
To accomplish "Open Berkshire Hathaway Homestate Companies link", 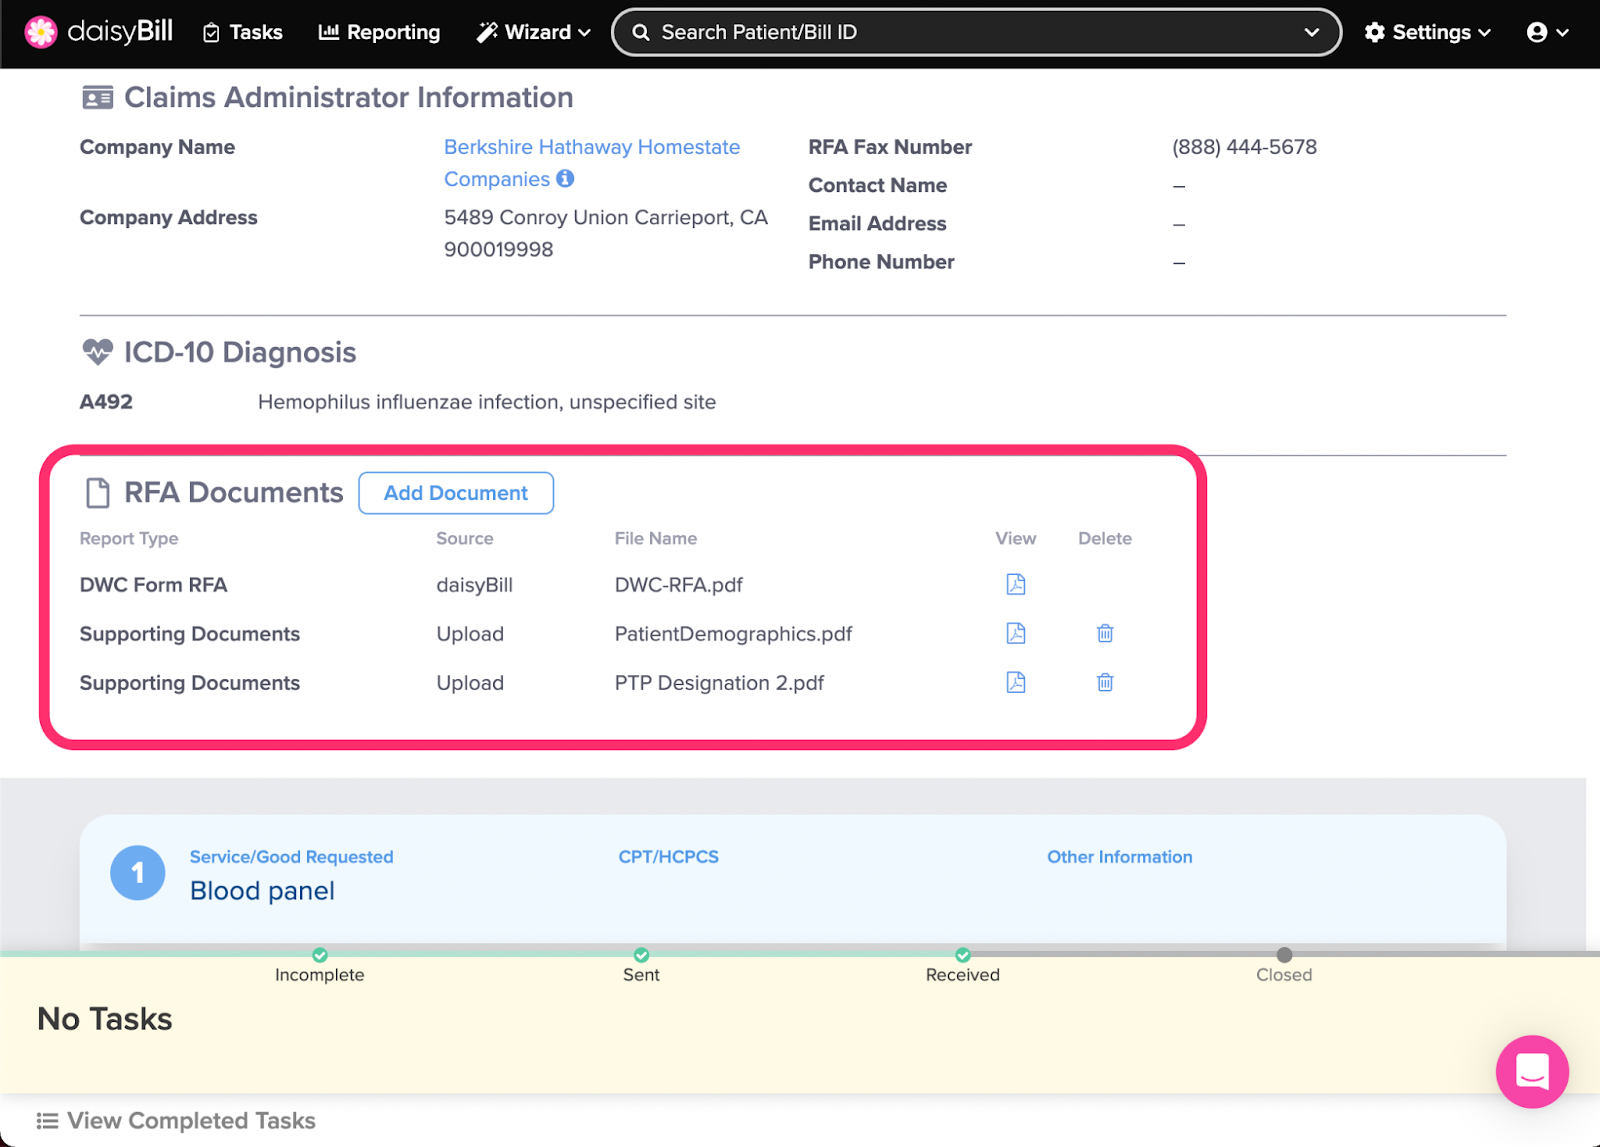I will 591,148.
